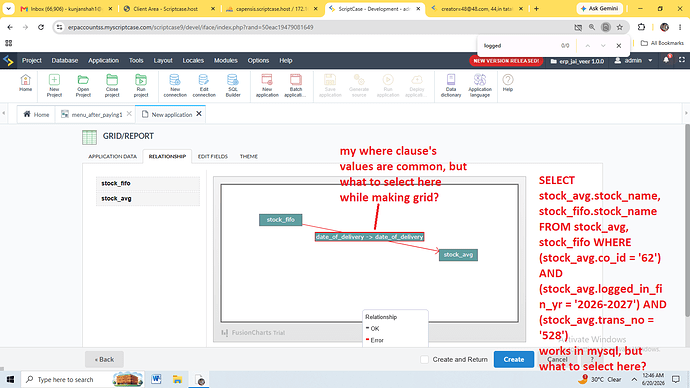
Task: Go back in browser history
Action: 10,27
